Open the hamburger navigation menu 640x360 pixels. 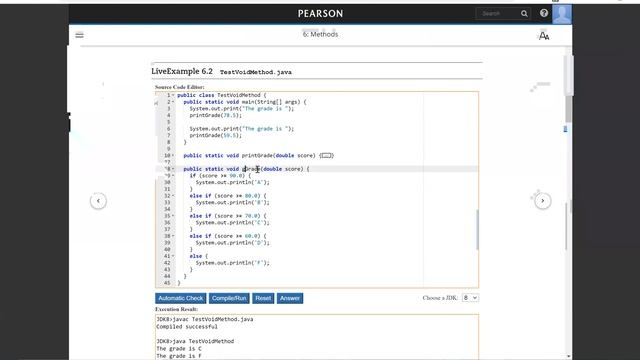coord(80,35)
